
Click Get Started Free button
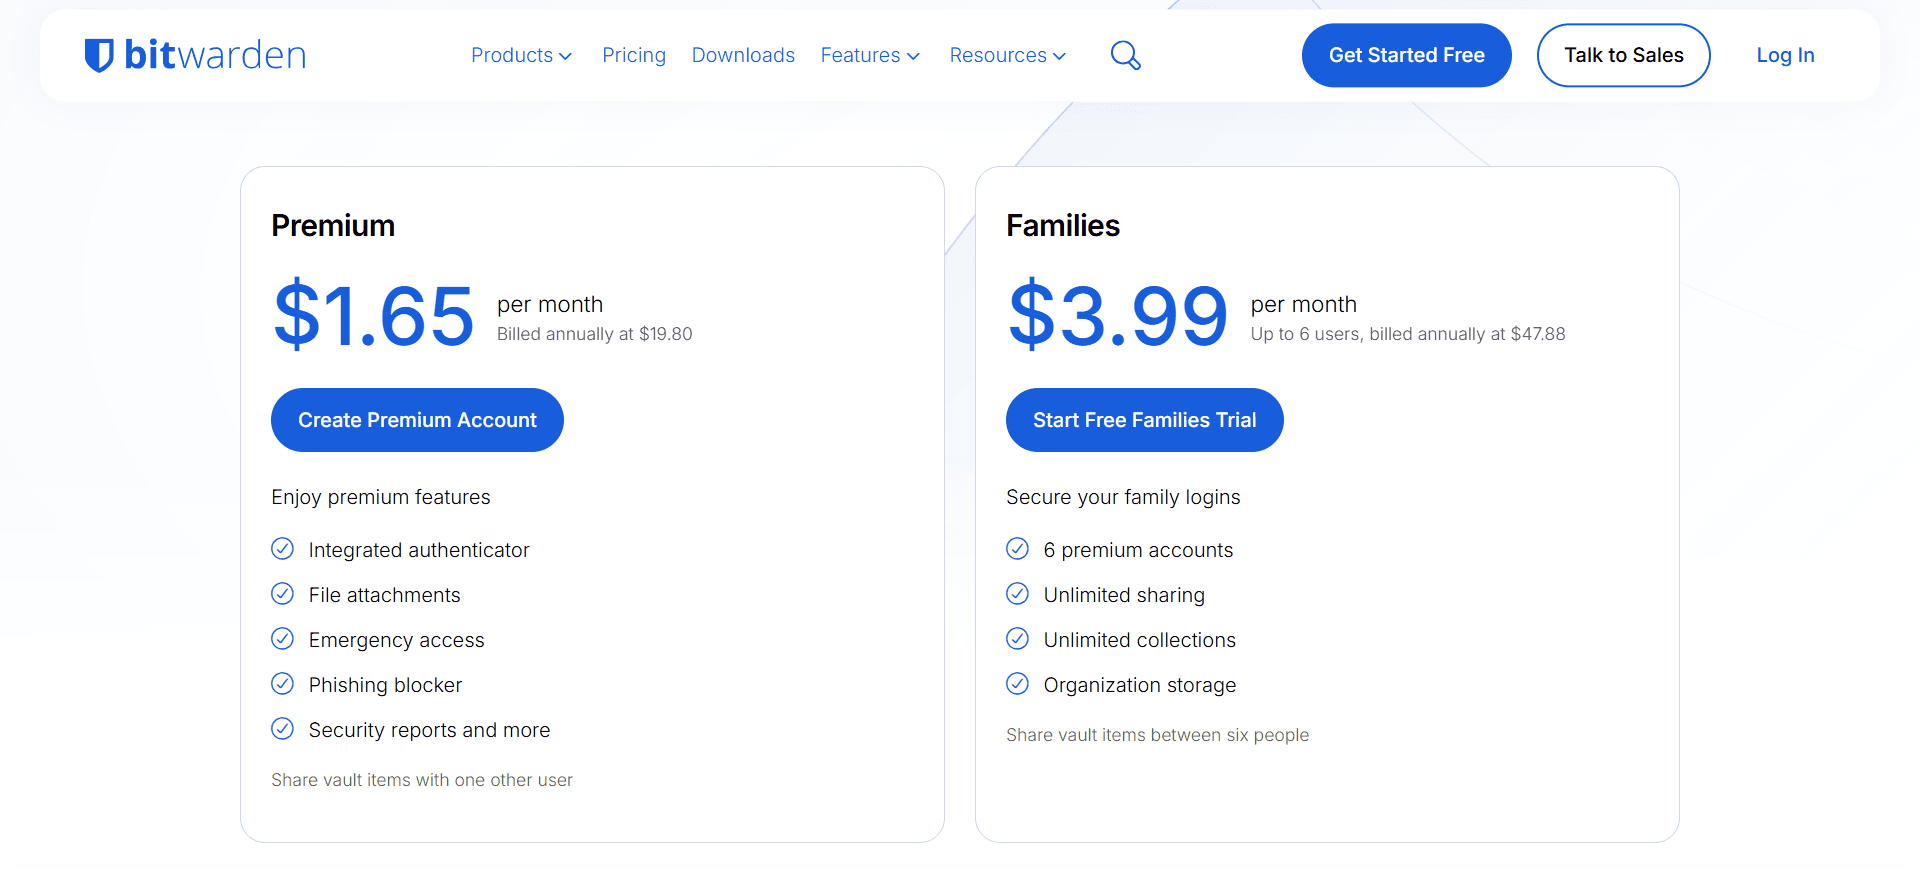1406,55
